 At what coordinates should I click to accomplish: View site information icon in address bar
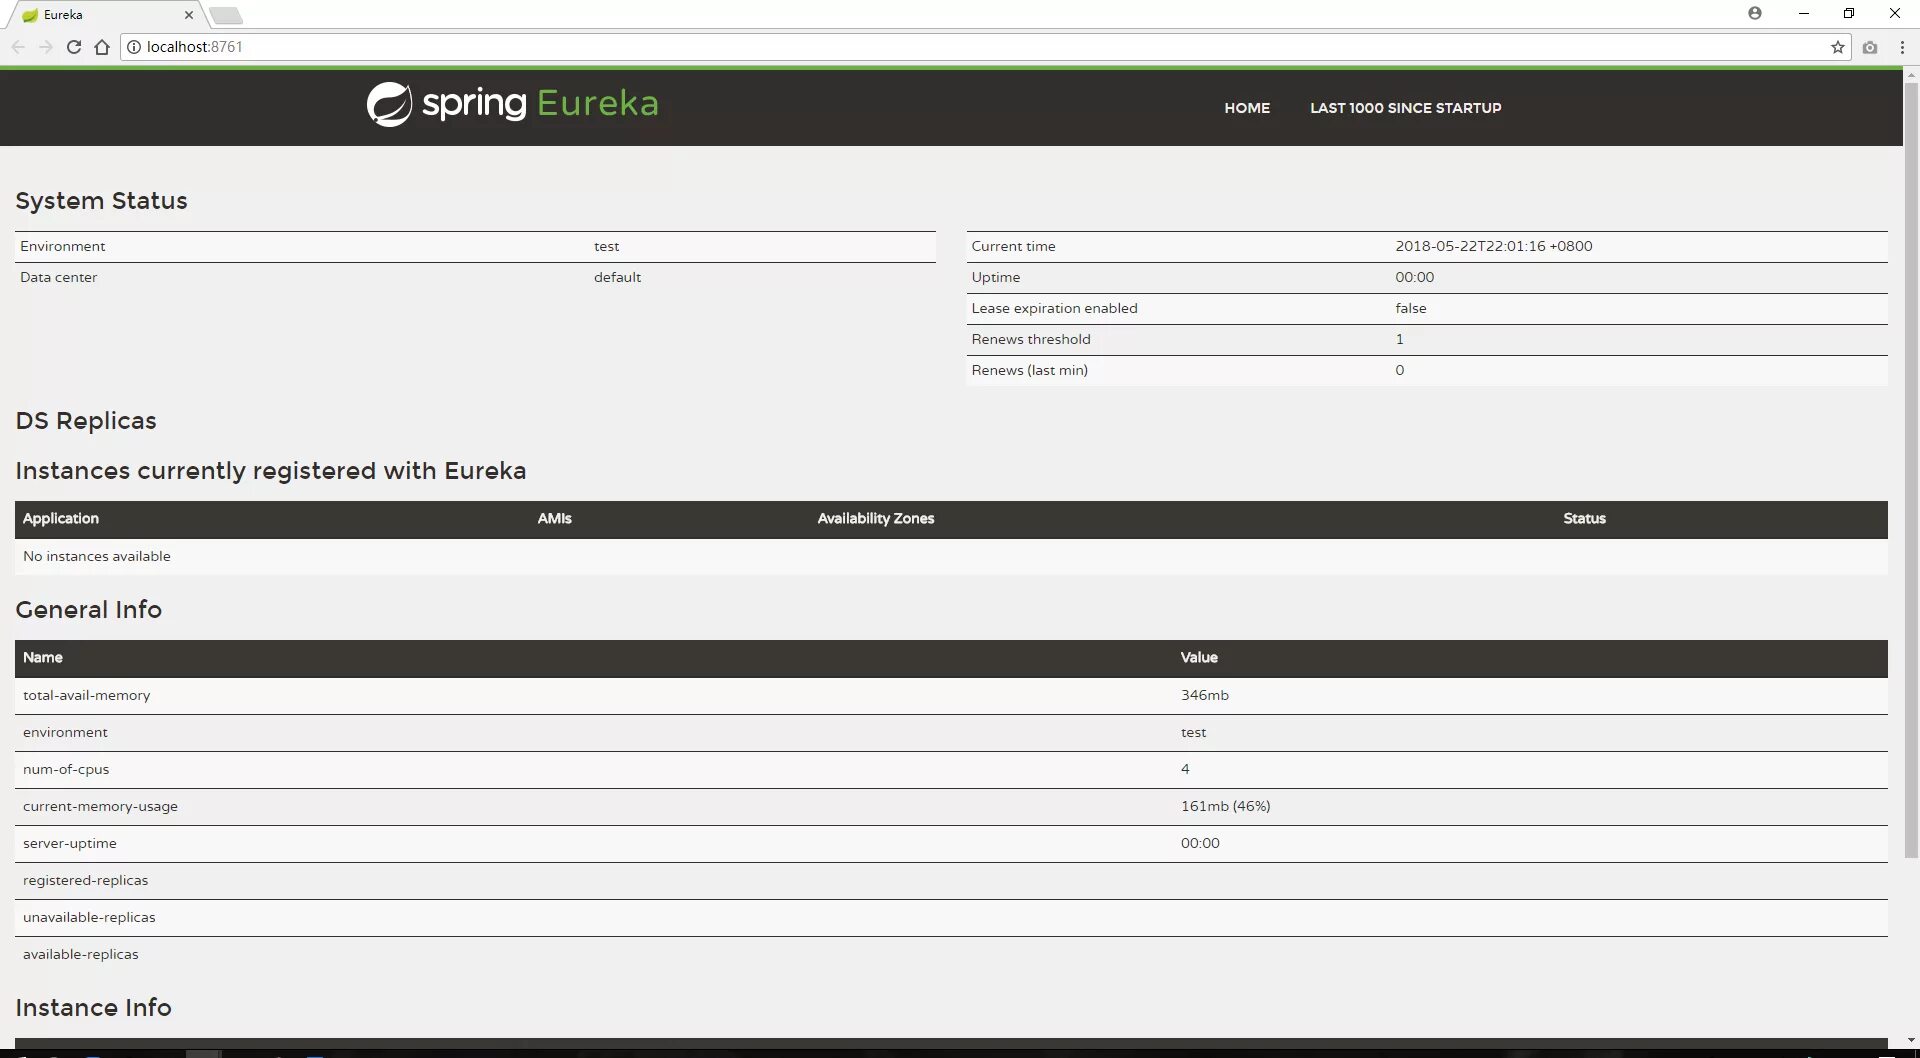coord(134,47)
